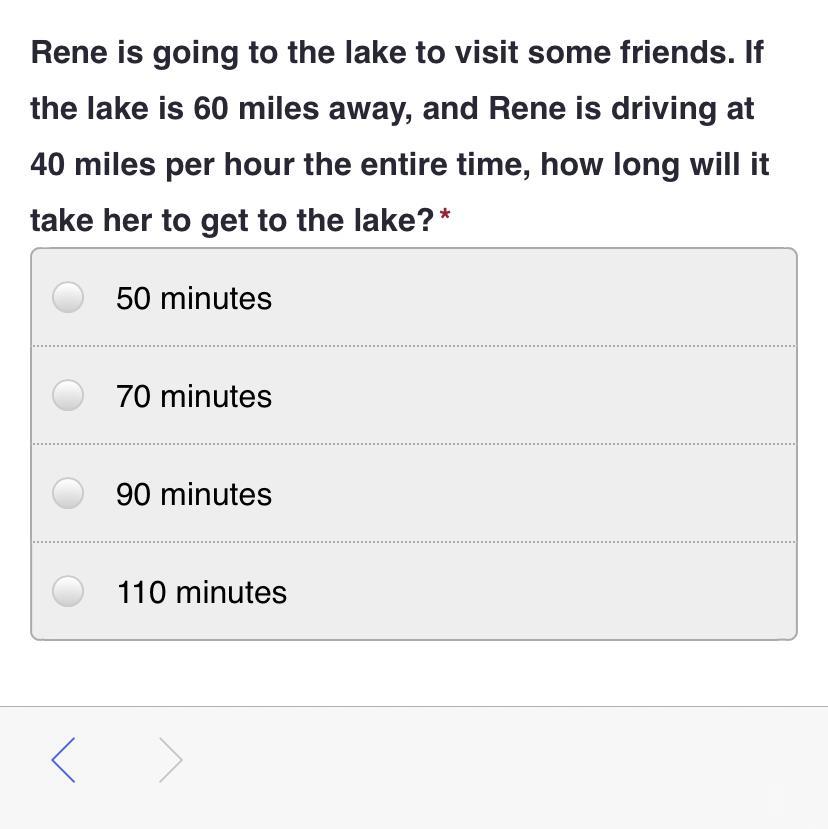
Task: Select the 50 minutes radio button
Action: tap(68, 297)
